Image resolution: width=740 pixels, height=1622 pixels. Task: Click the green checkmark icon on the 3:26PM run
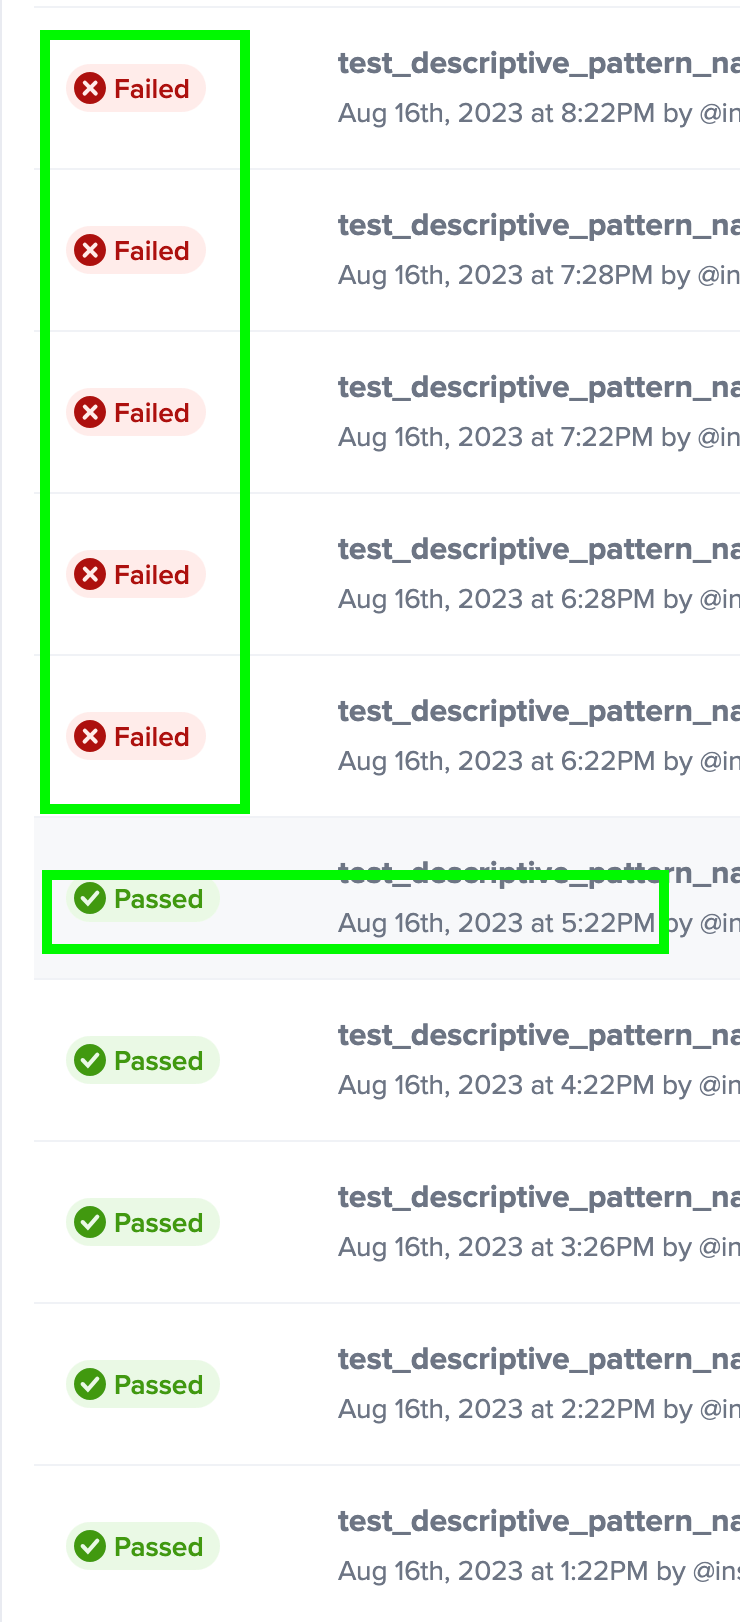coord(90,1222)
